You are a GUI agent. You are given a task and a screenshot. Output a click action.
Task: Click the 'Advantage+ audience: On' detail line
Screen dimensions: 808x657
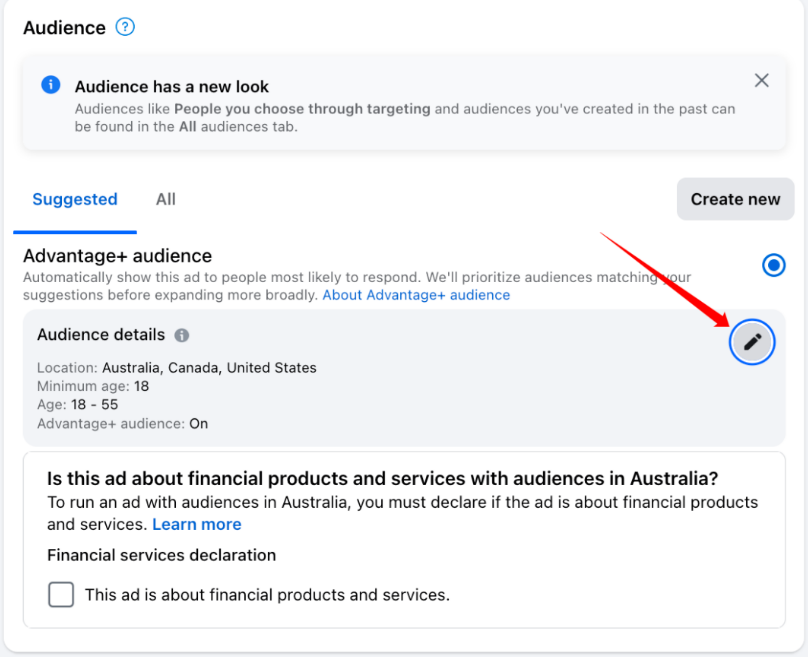click(x=123, y=424)
